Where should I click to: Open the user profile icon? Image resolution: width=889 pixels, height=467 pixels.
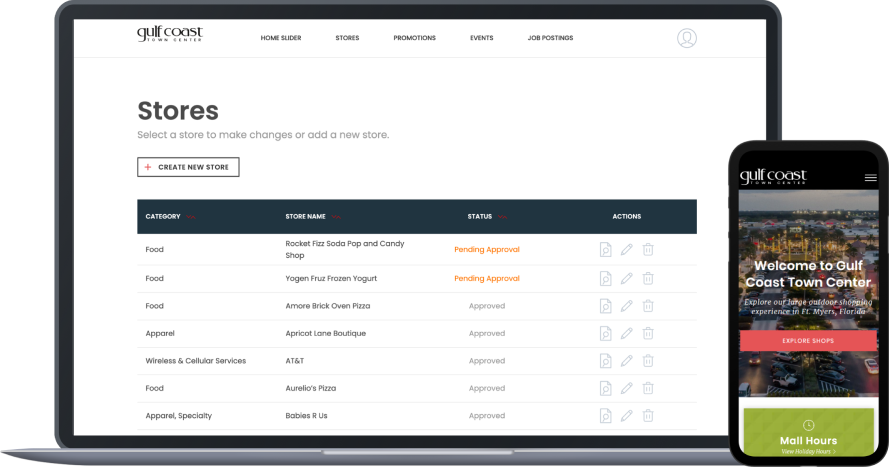pyautogui.click(x=686, y=38)
